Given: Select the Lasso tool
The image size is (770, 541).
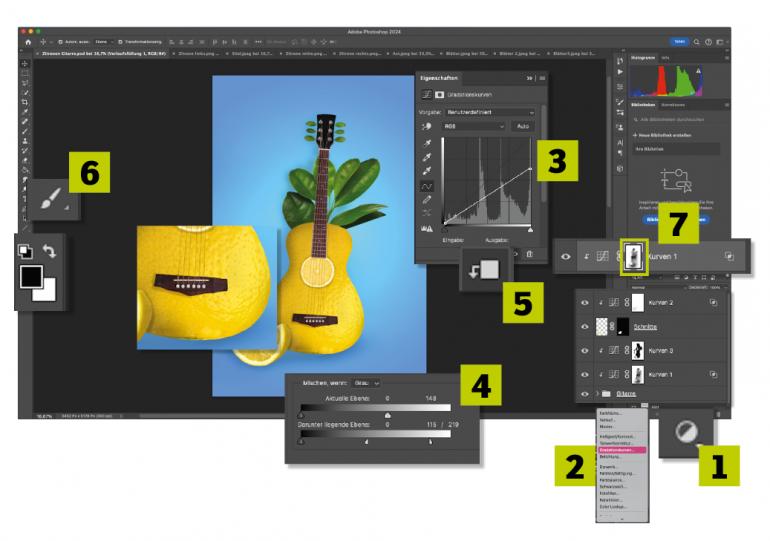Looking at the screenshot, I should click(25, 83).
